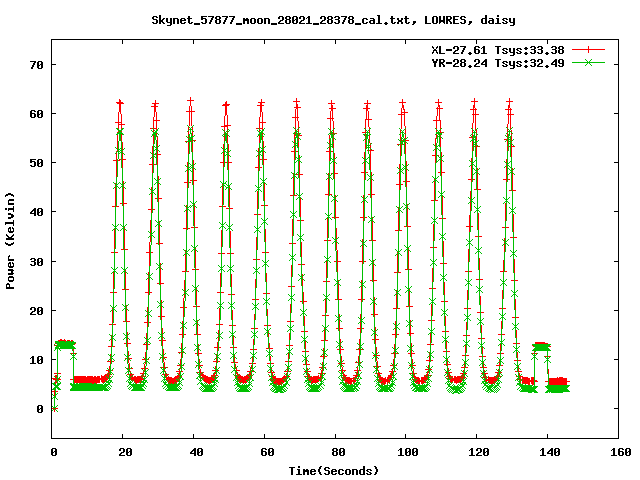Click y-axis tick label '60'

[x=37, y=114]
